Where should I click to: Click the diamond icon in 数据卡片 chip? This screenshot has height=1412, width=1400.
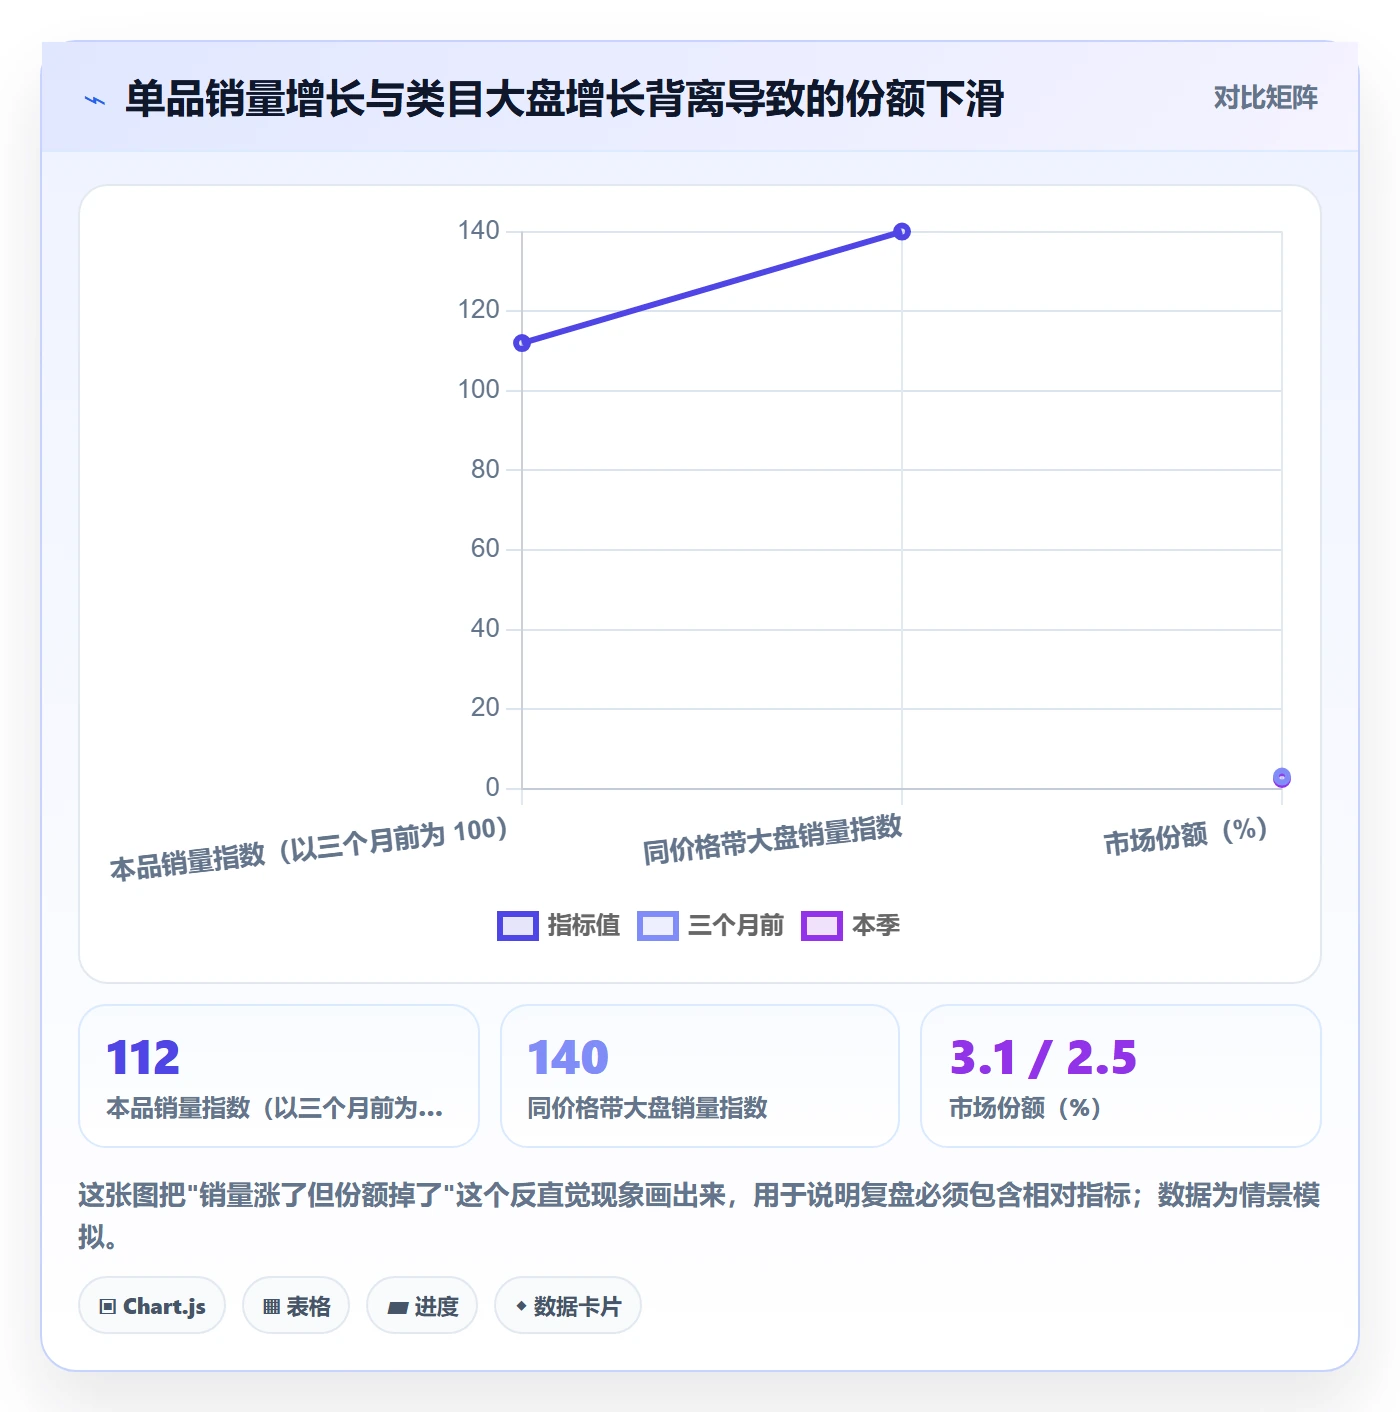point(521,1306)
